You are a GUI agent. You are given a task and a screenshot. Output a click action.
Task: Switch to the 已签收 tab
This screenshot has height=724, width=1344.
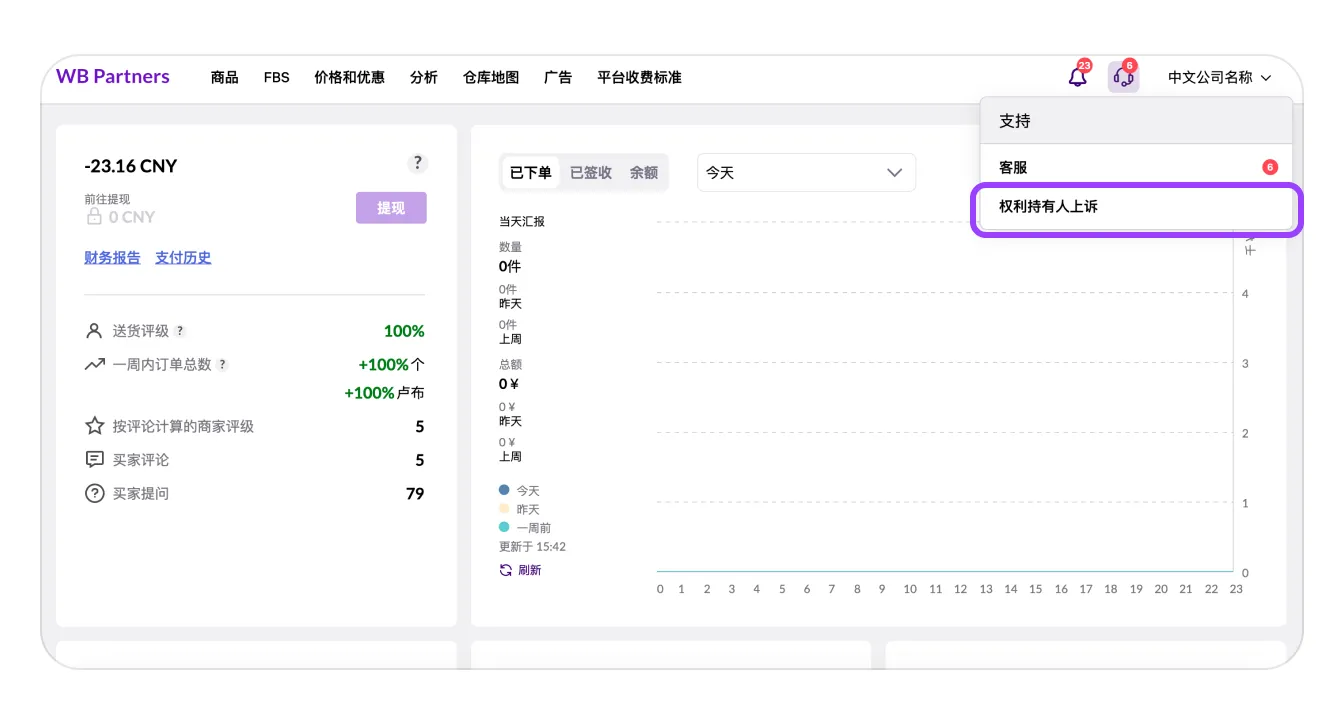pos(591,173)
